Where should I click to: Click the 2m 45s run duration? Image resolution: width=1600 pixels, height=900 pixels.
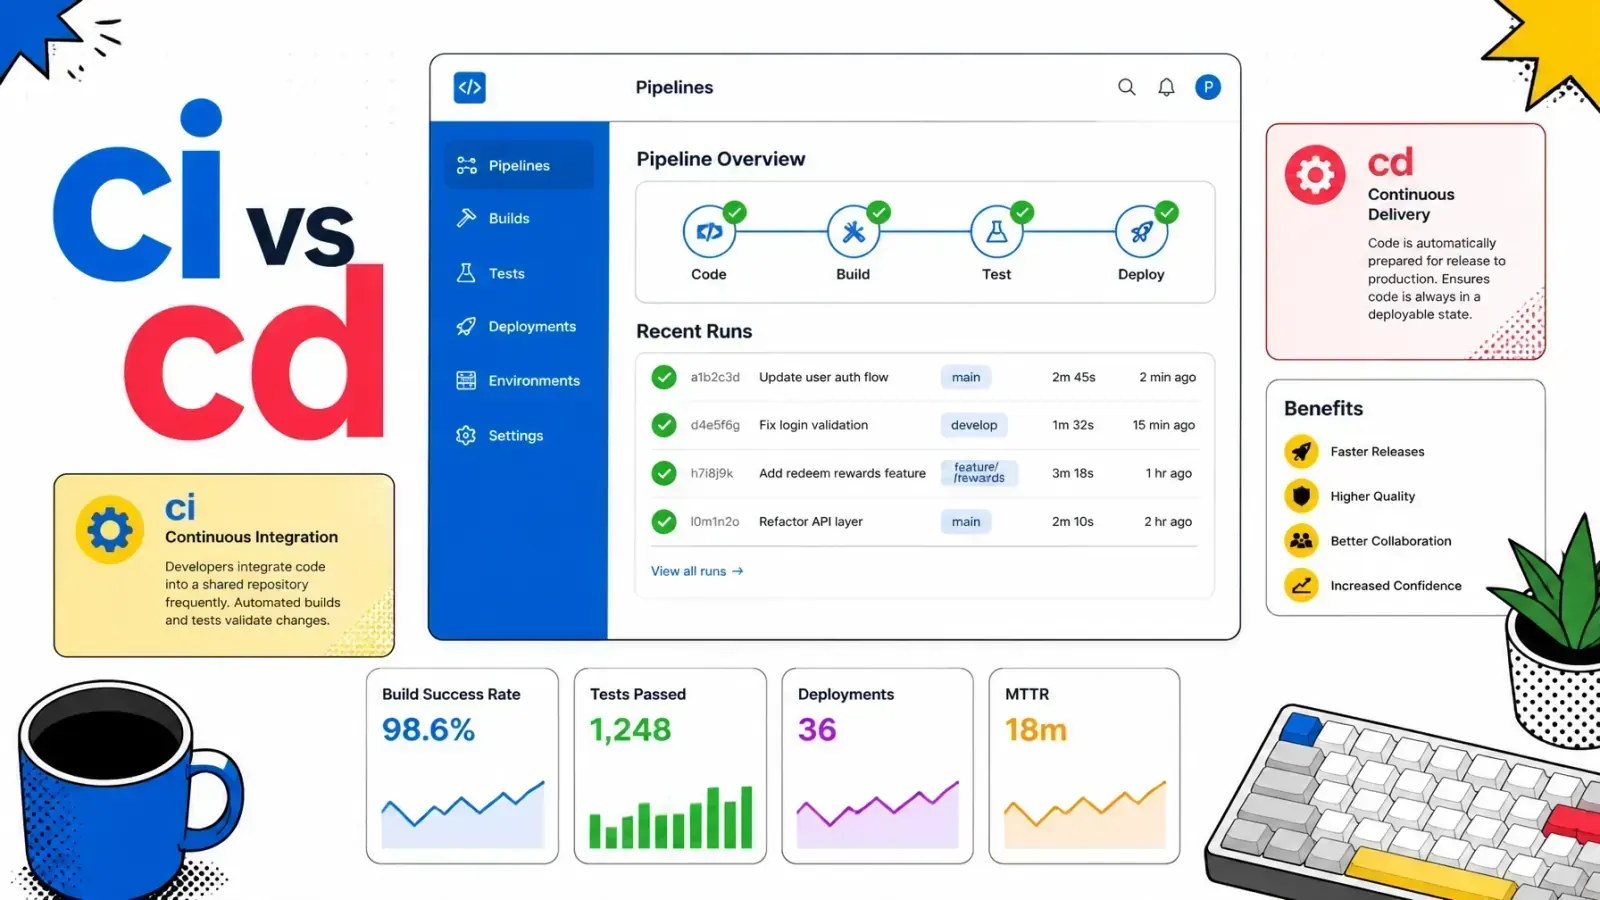click(x=1074, y=377)
